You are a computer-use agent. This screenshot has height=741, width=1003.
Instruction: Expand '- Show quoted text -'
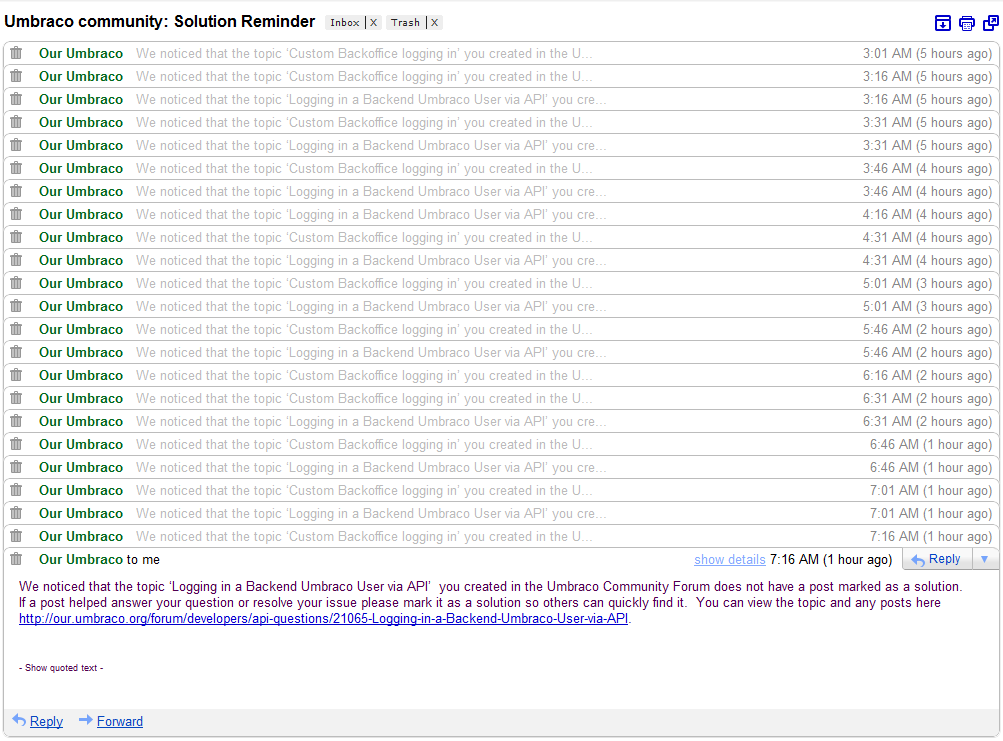(x=61, y=667)
